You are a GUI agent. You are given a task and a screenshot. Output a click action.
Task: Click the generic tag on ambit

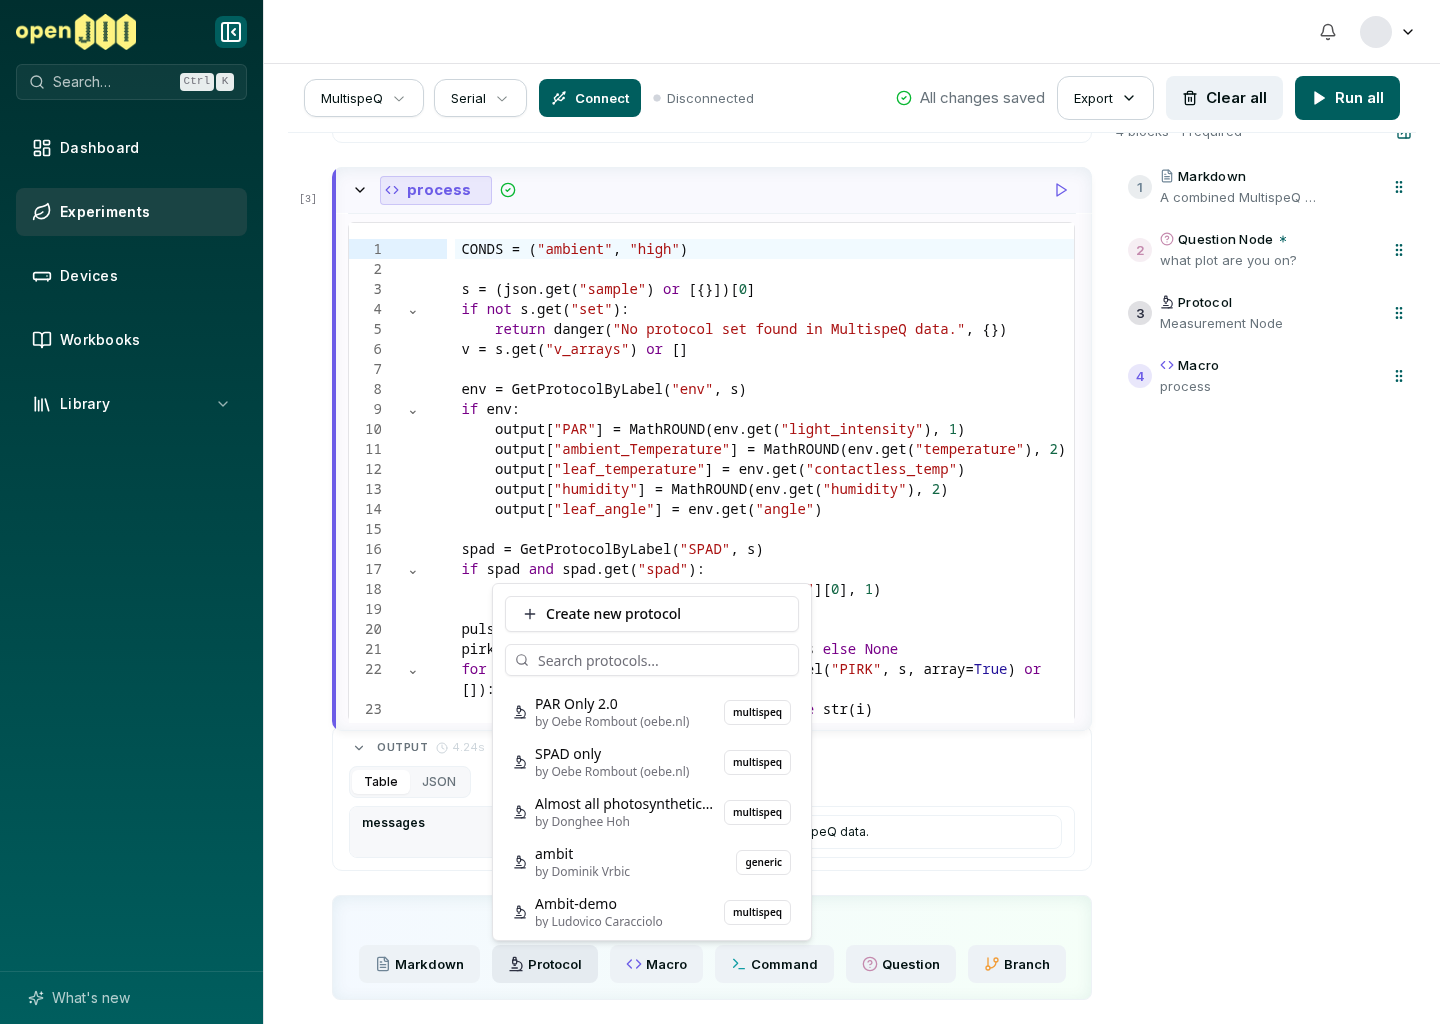764,862
